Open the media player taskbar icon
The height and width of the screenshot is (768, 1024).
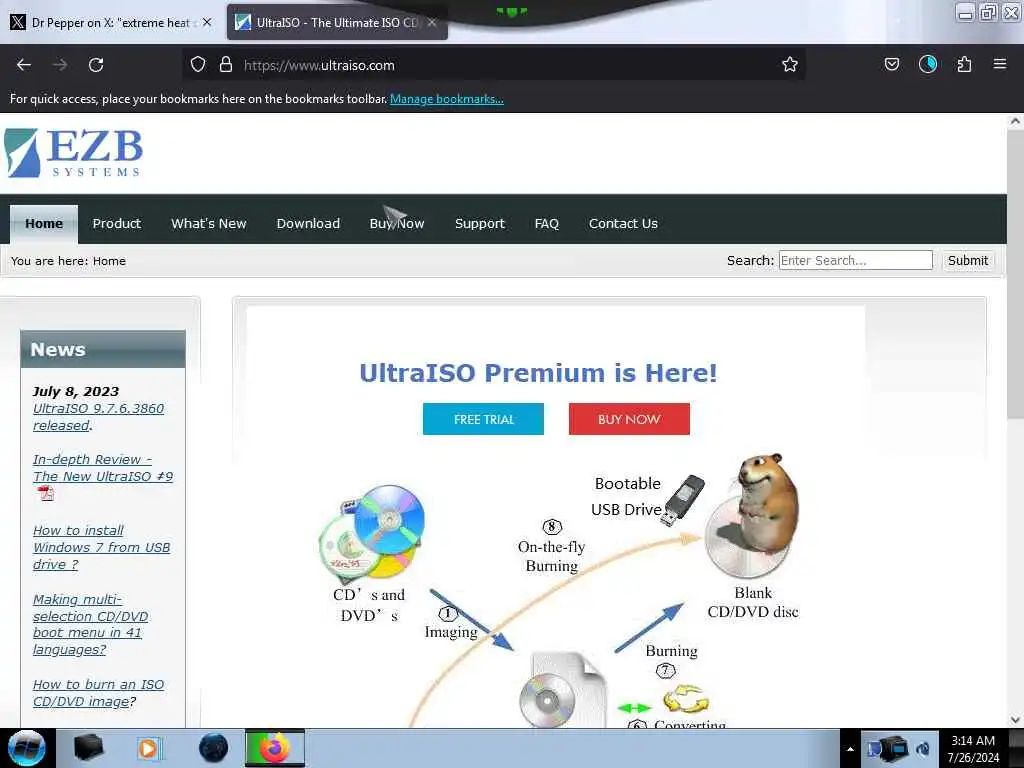(149, 748)
